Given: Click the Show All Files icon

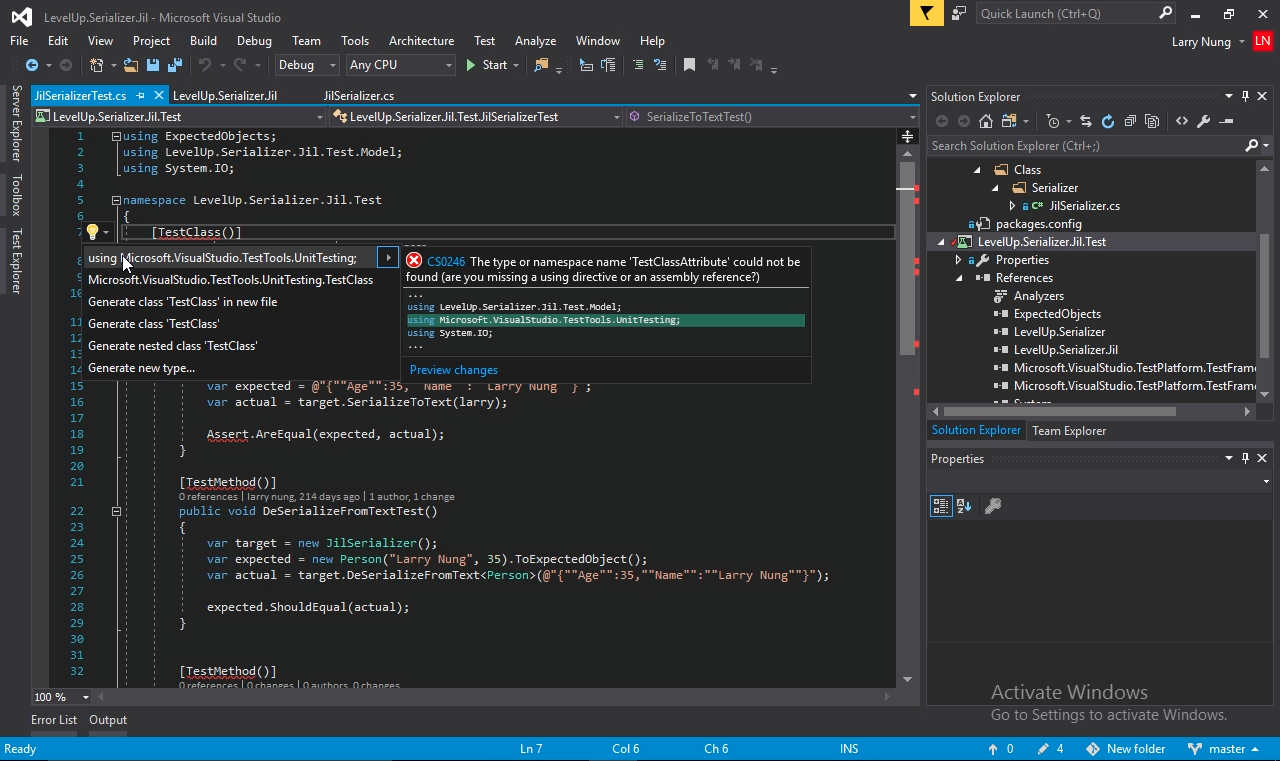Looking at the screenshot, I should click(1152, 121).
